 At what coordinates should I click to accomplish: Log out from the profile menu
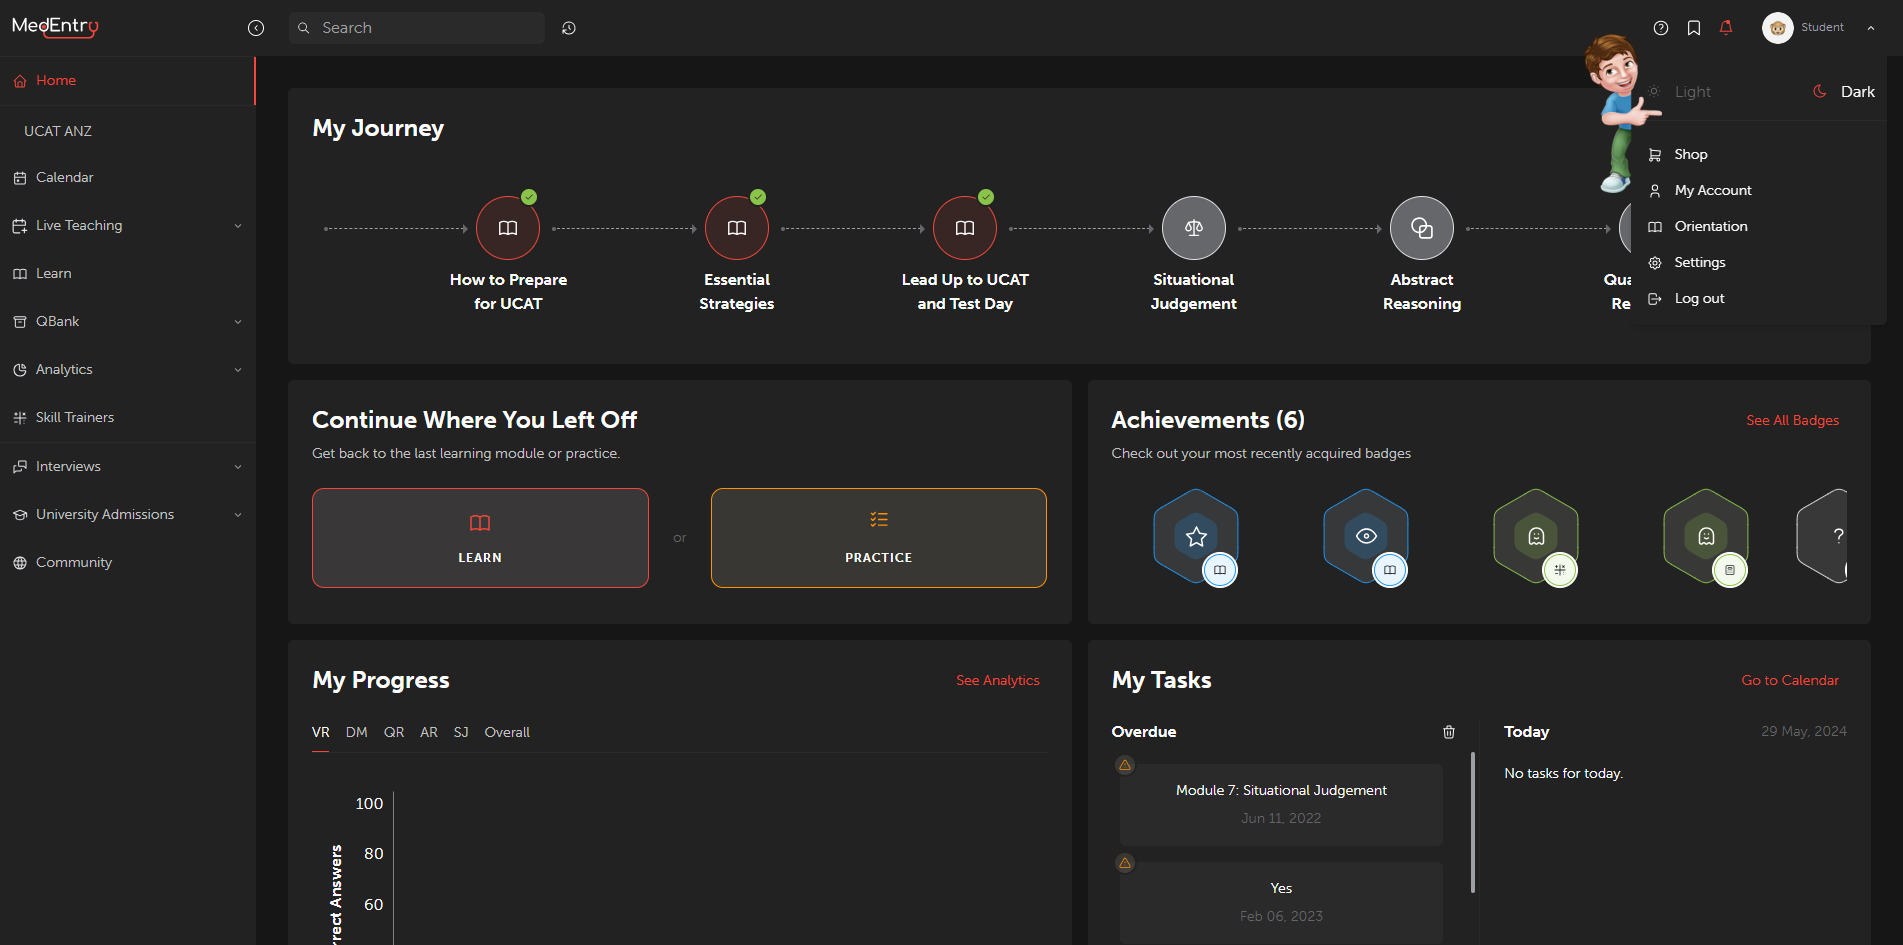tap(1759, 299)
